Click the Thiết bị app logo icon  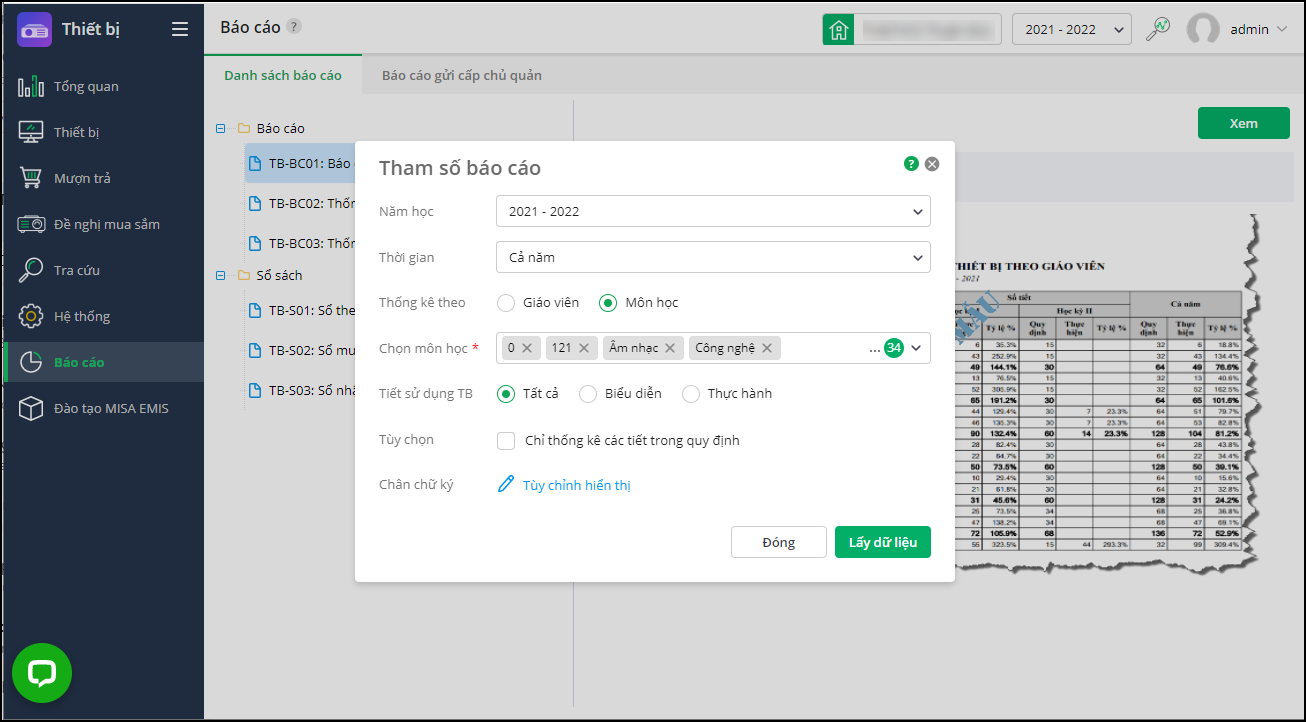pos(35,29)
